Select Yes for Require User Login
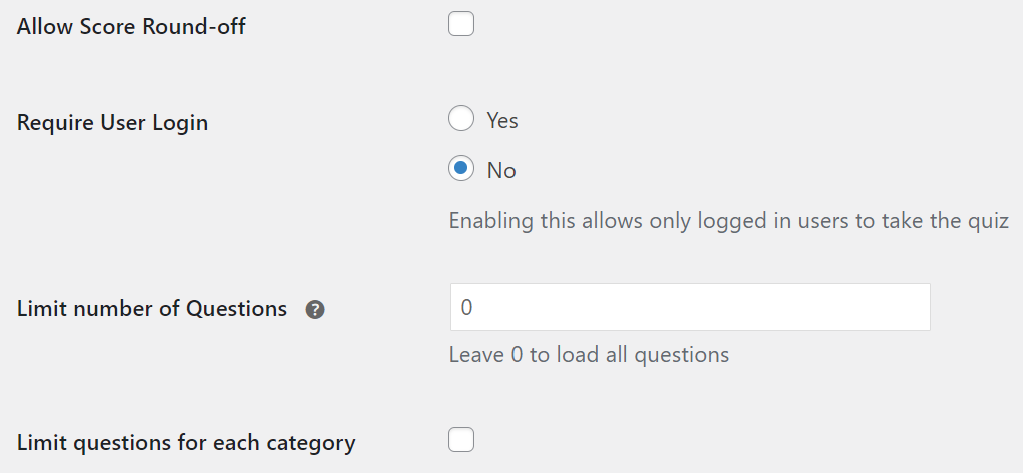The image size is (1024, 474). (460, 119)
